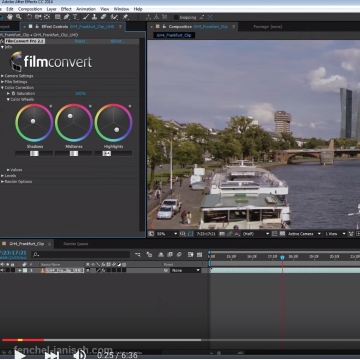Select the Hand tool in the toolbar

click(x=10, y=17)
